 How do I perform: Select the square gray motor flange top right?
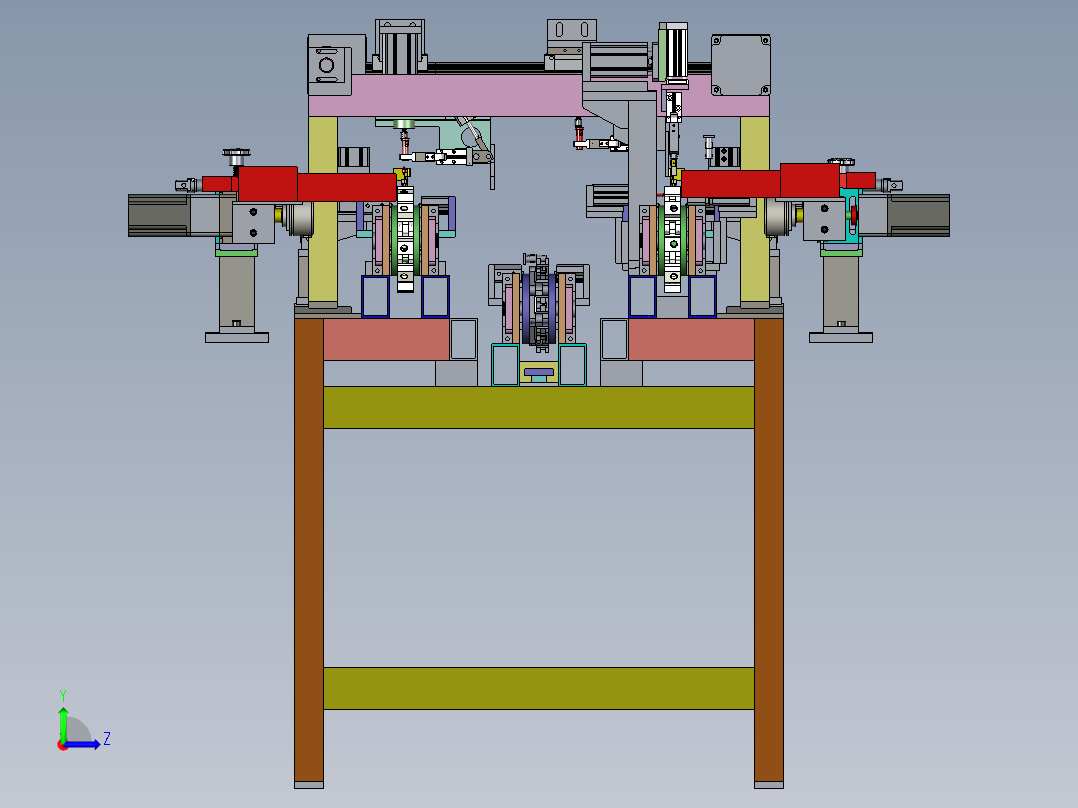[x=740, y=65]
